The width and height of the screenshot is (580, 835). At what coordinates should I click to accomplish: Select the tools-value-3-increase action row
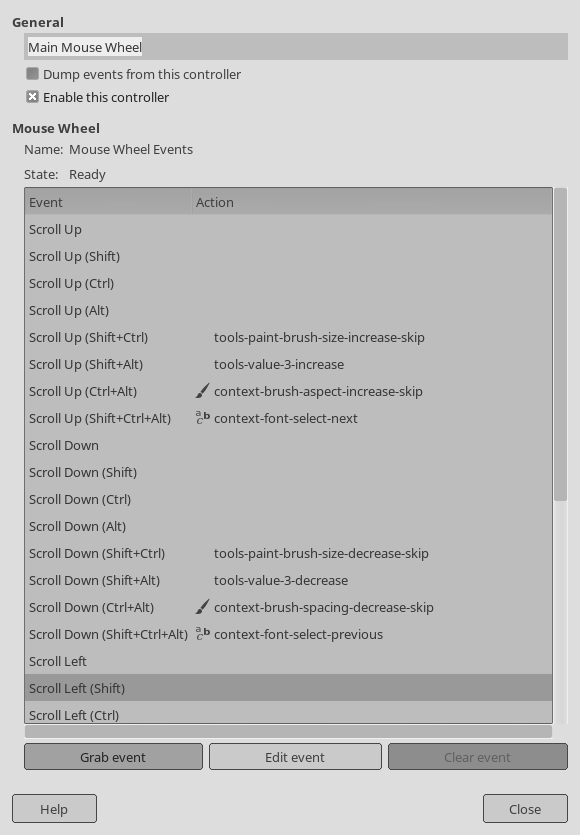(289, 364)
